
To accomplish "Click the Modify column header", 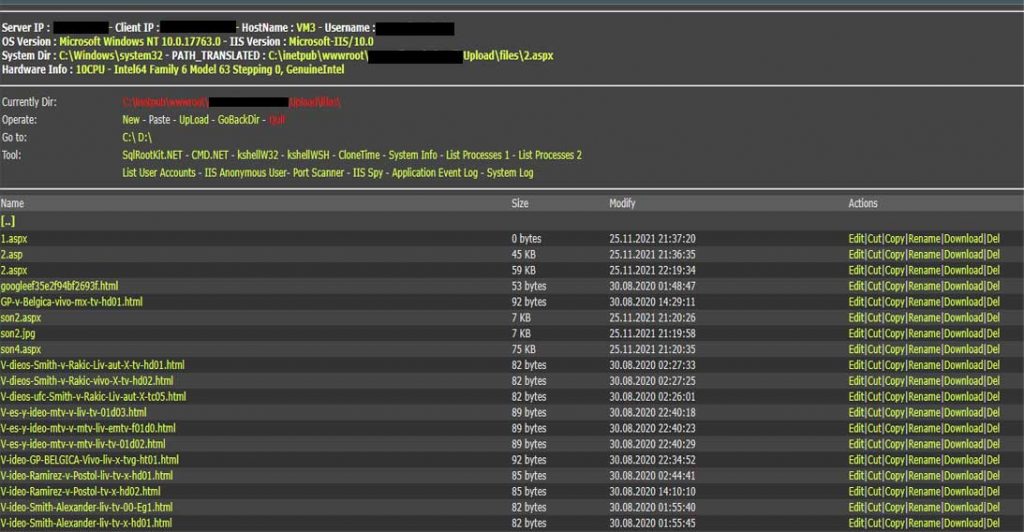I will (x=622, y=203).
